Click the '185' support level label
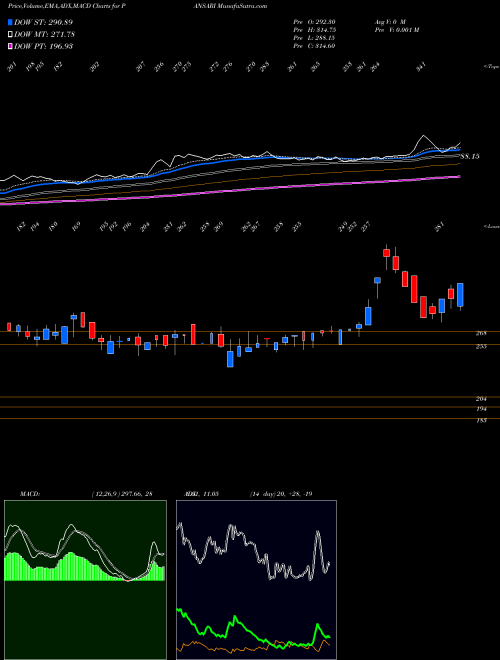Viewport: 500px width, 660px height. 481,420
